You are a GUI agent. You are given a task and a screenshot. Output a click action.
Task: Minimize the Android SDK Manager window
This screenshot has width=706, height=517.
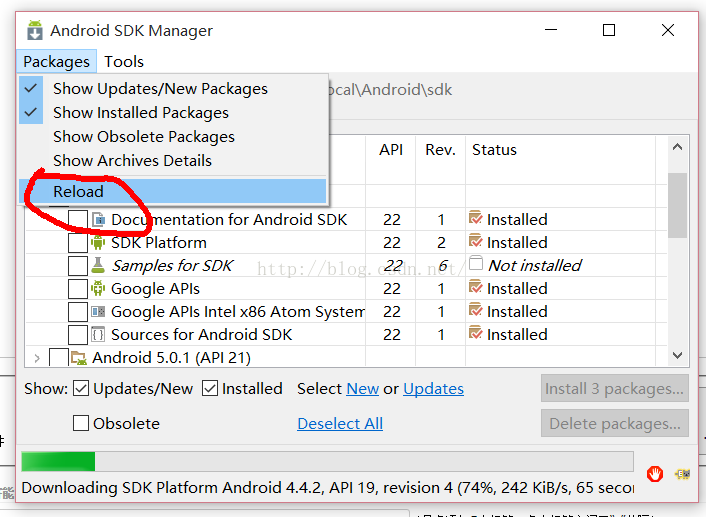[551, 30]
